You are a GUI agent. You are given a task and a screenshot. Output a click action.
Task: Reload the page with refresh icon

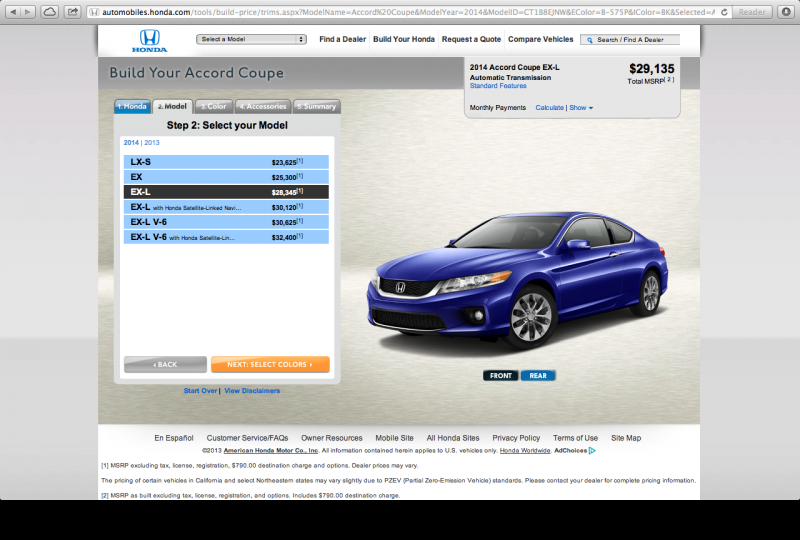tap(724, 12)
